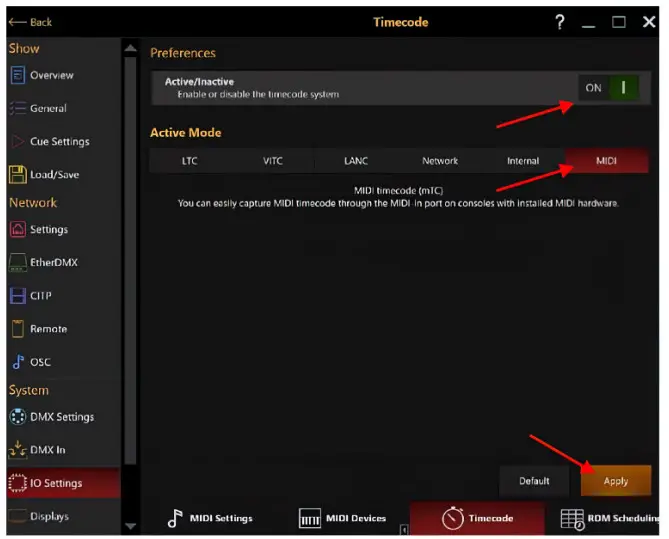Open the DMX Settings connector icon
The height and width of the screenshot is (539, 669).
click(17, 417)
